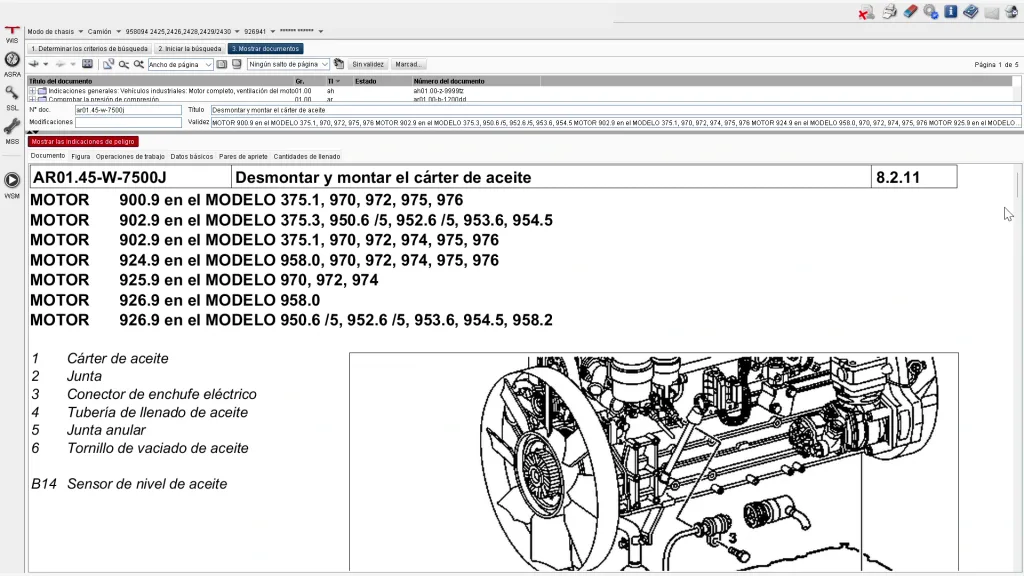
Task: Click the Título del documento column header
Action: click(x=161, y=82)
